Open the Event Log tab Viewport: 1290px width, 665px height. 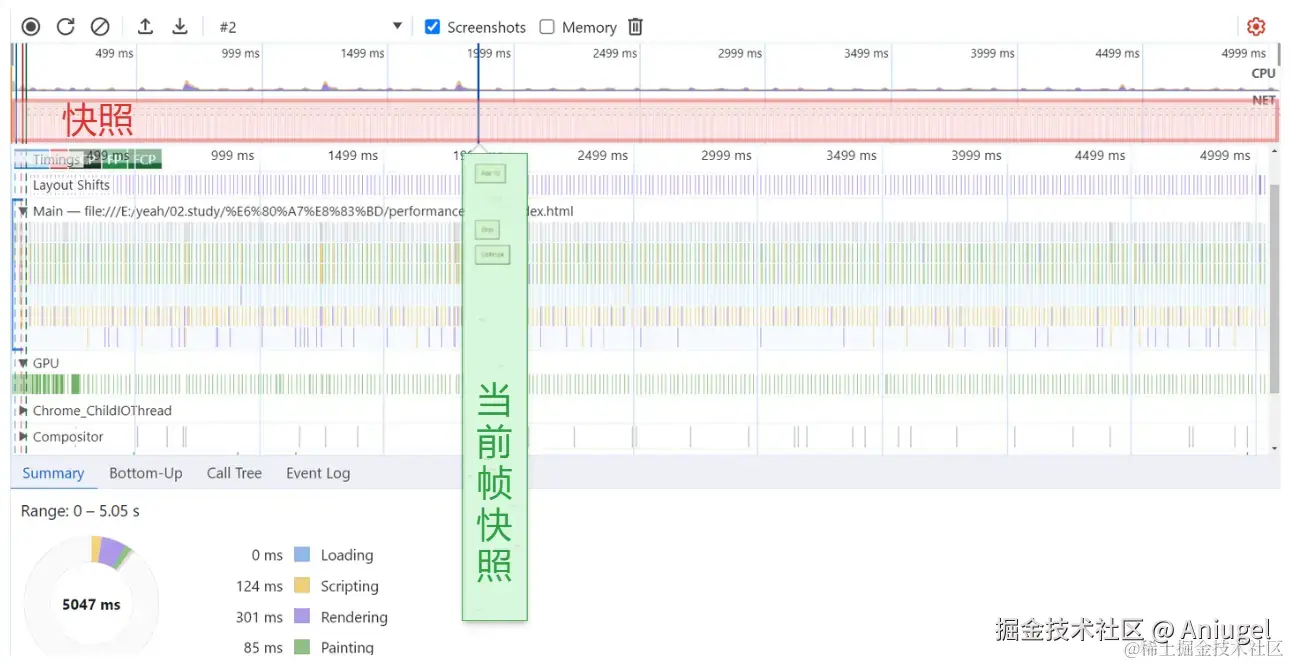pyautogui.click(x=318, y=473)
